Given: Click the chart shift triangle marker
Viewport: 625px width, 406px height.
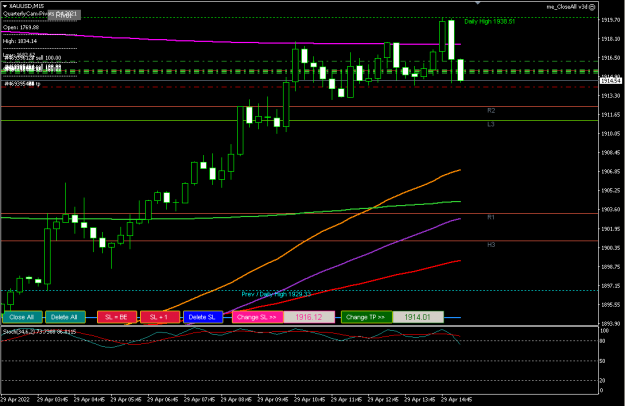Looking at the screenshot, I should pos(478,3).
